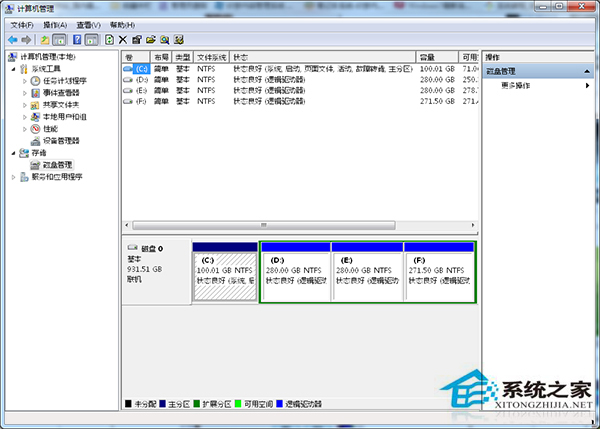Expand the 性能 node arrow
The width and height of the screenshot is (600, 429).
(x=24, y=129)
